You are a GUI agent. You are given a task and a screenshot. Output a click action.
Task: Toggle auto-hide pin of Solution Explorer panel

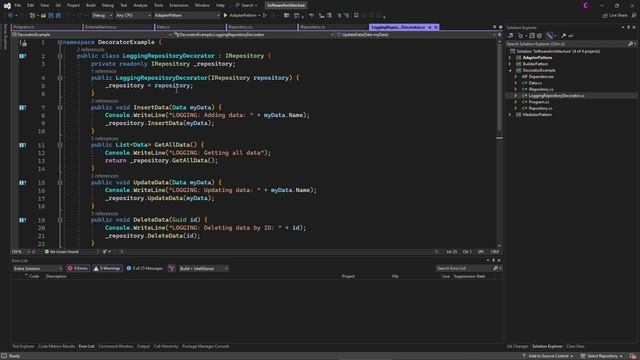pos(629,27)
